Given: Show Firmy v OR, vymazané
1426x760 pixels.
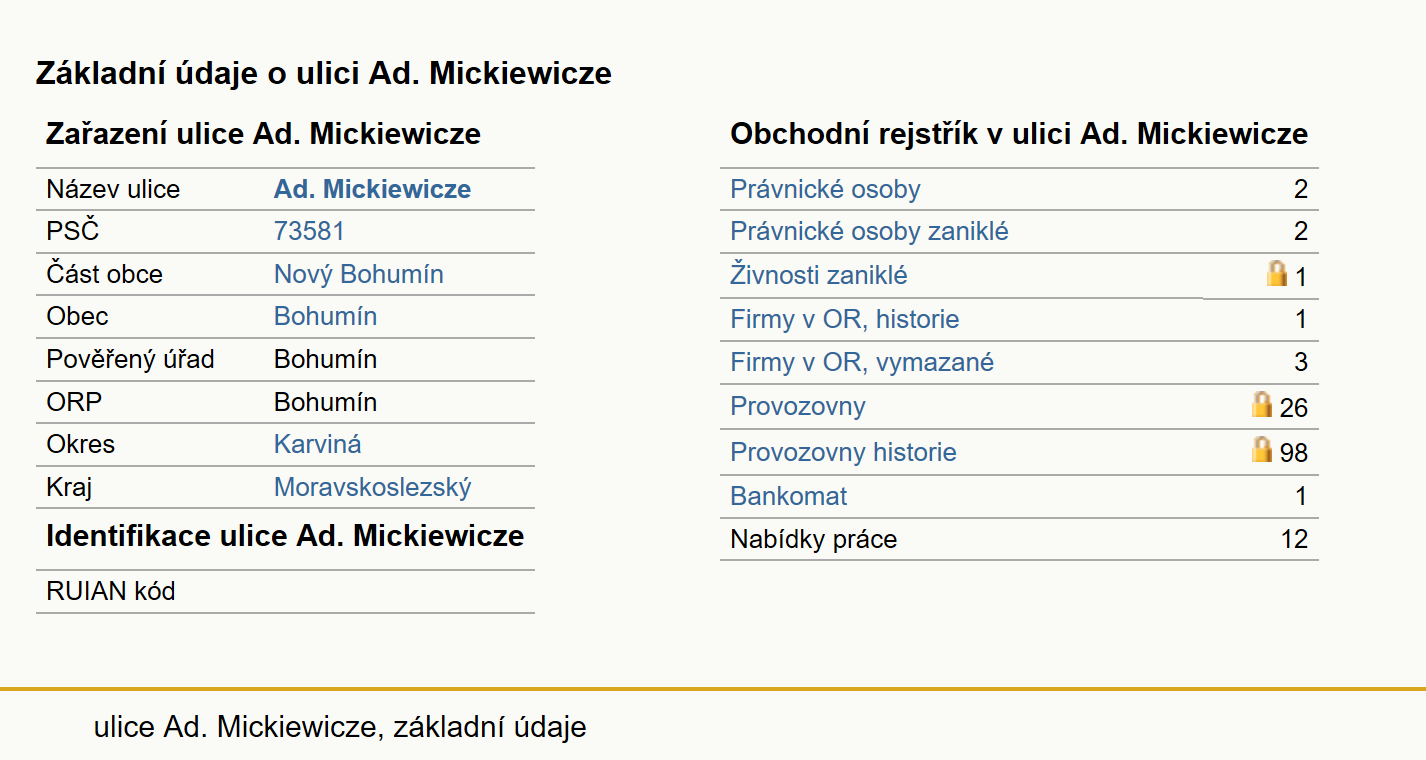Looking at the screenshot, I should click(862, 362).
